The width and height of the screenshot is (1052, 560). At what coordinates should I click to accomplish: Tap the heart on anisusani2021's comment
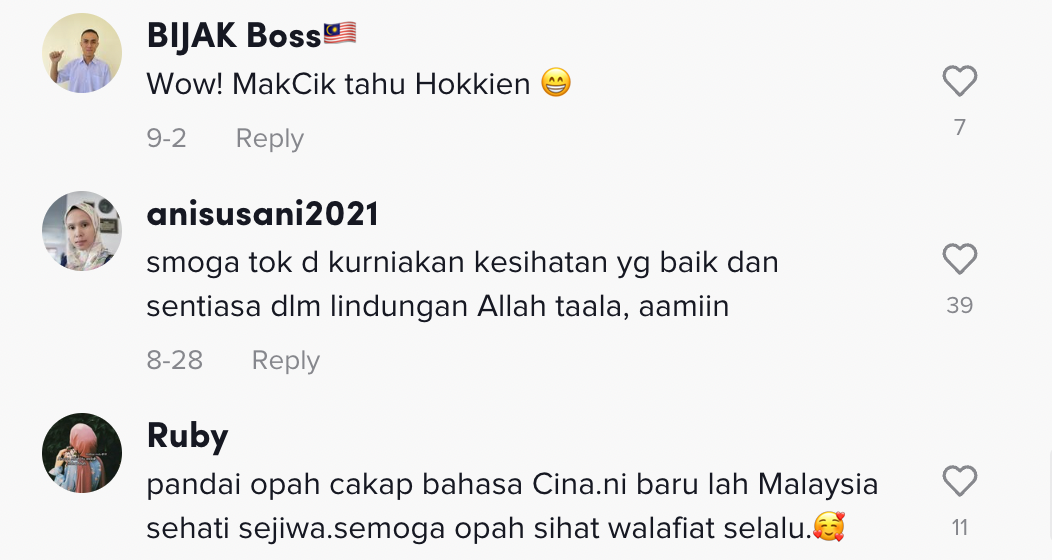959,259
